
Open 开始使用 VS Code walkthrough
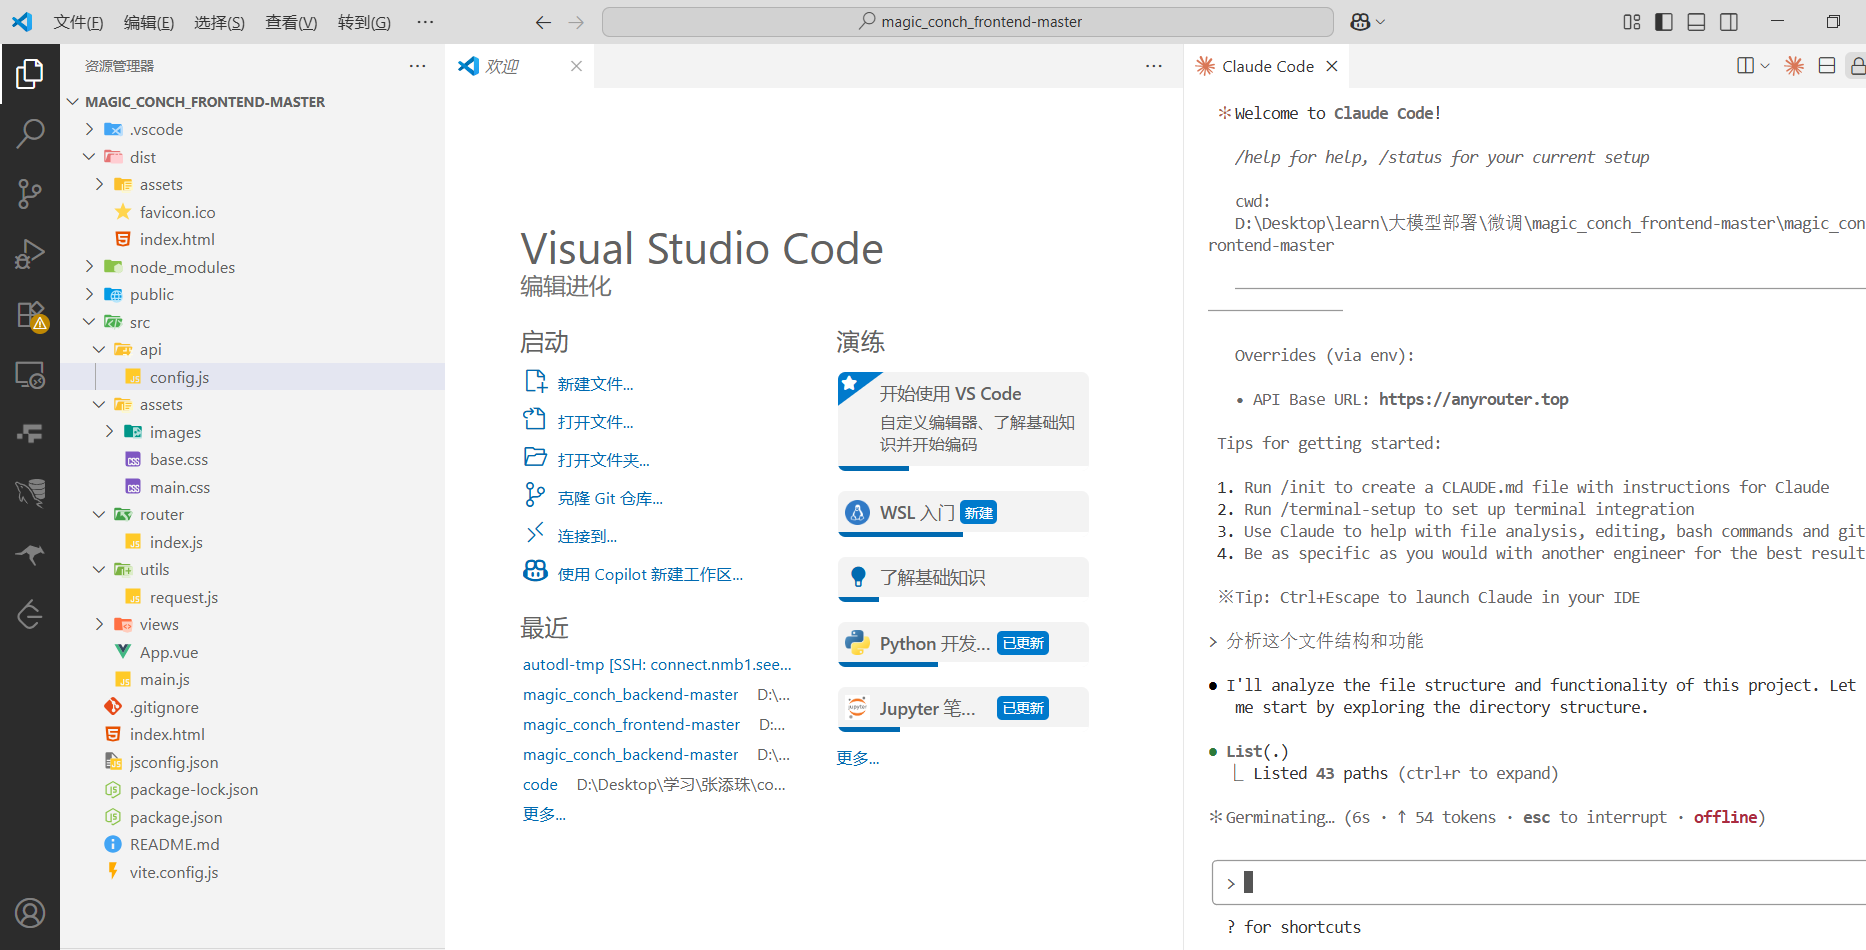click(963, 420)
